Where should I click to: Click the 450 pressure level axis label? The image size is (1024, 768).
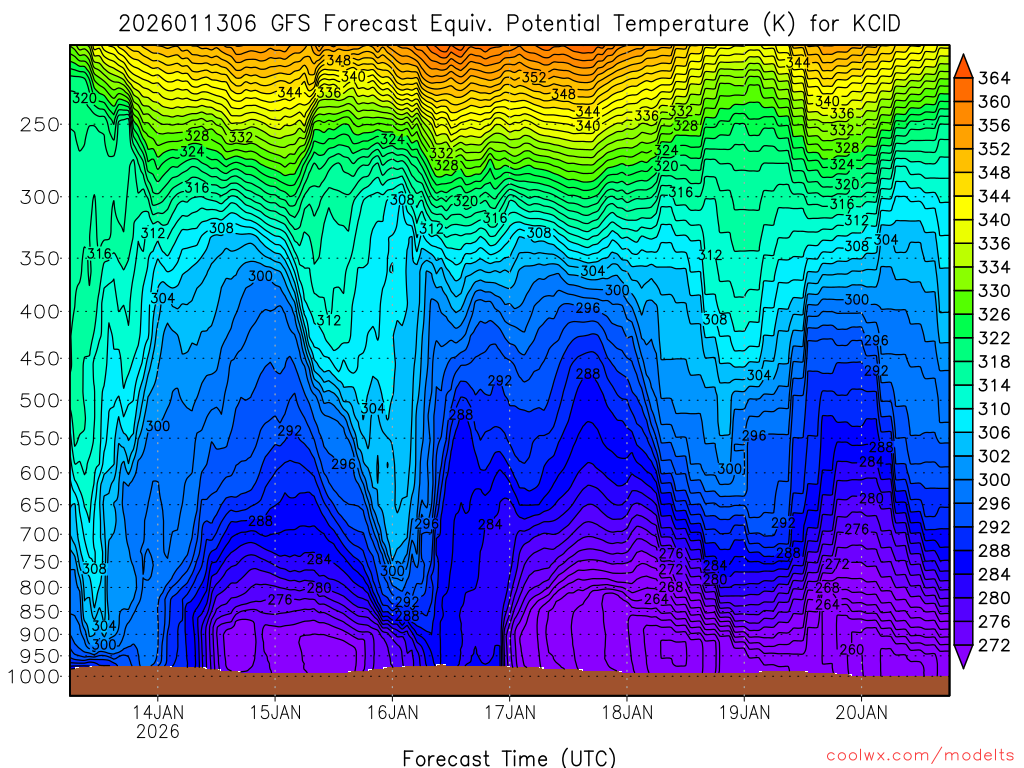40,358
